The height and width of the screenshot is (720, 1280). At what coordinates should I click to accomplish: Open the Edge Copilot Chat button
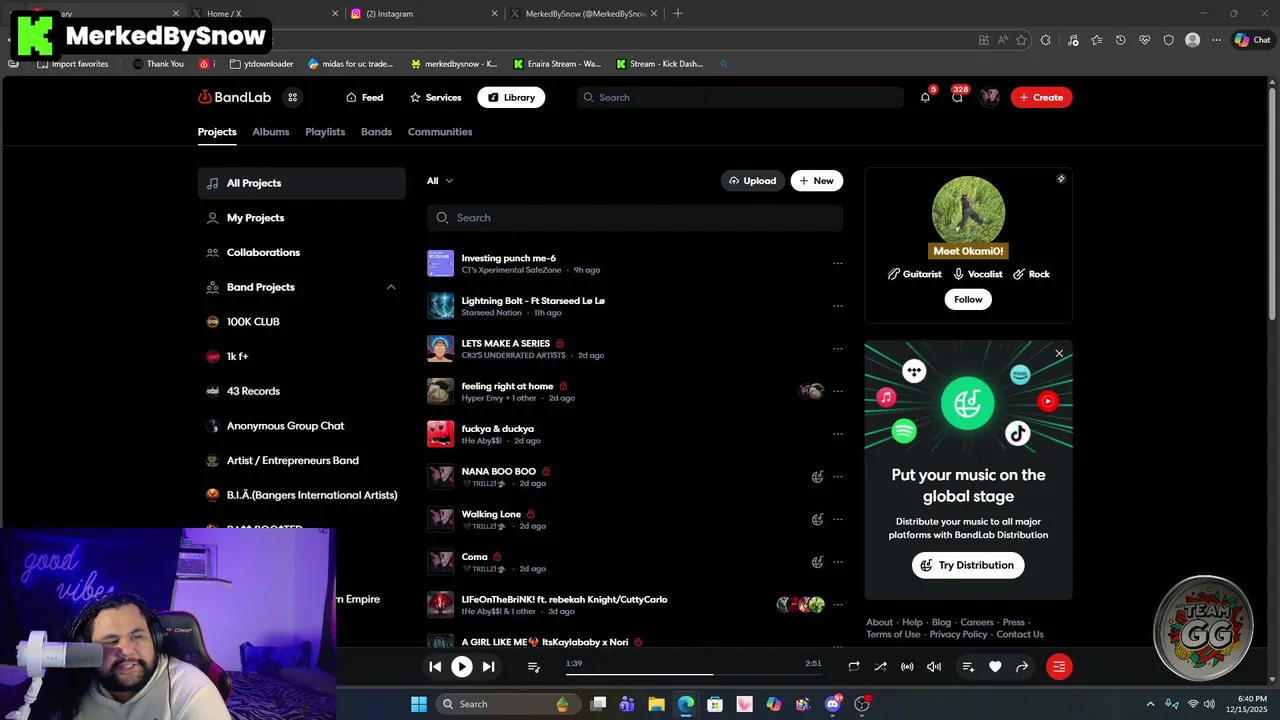(x=1252, y=40)
